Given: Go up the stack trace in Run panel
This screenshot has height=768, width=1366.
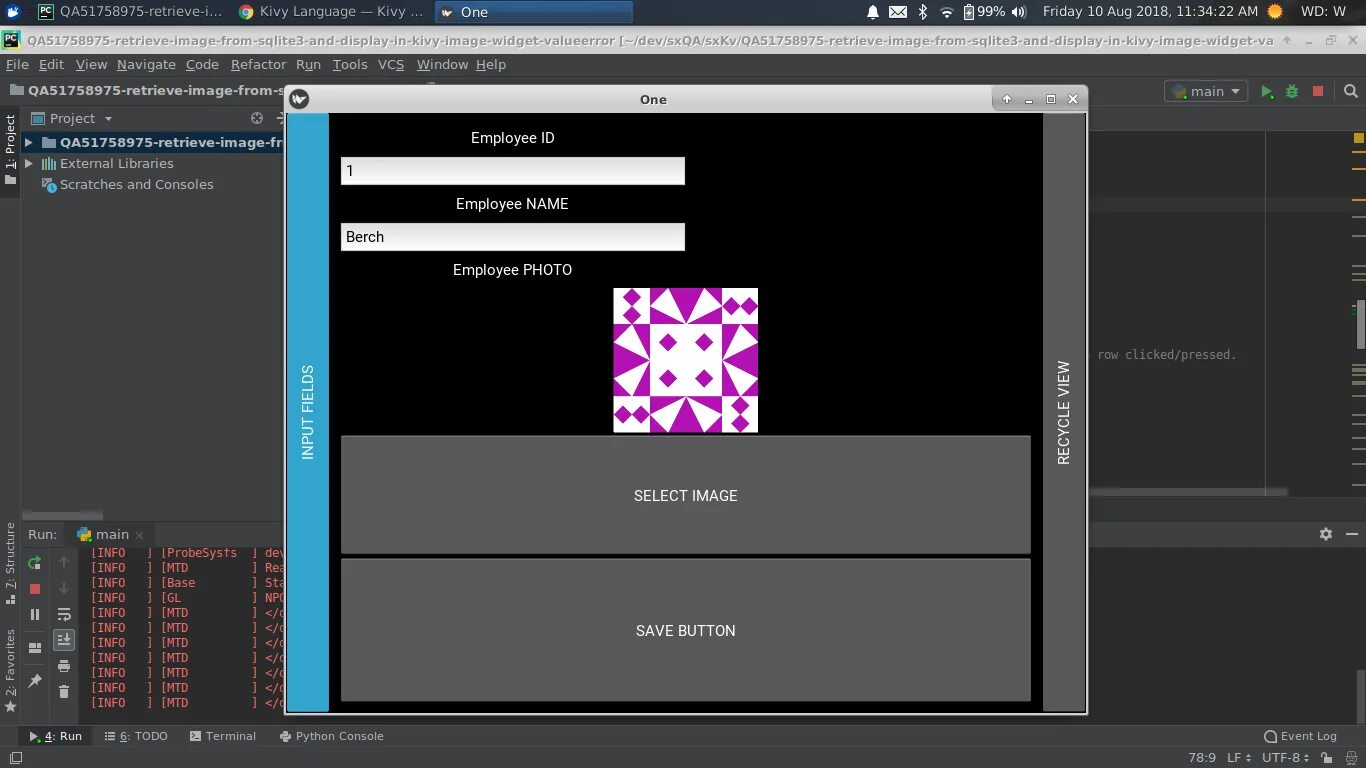Looking at the screenshot, I should [x=64, y=563].
